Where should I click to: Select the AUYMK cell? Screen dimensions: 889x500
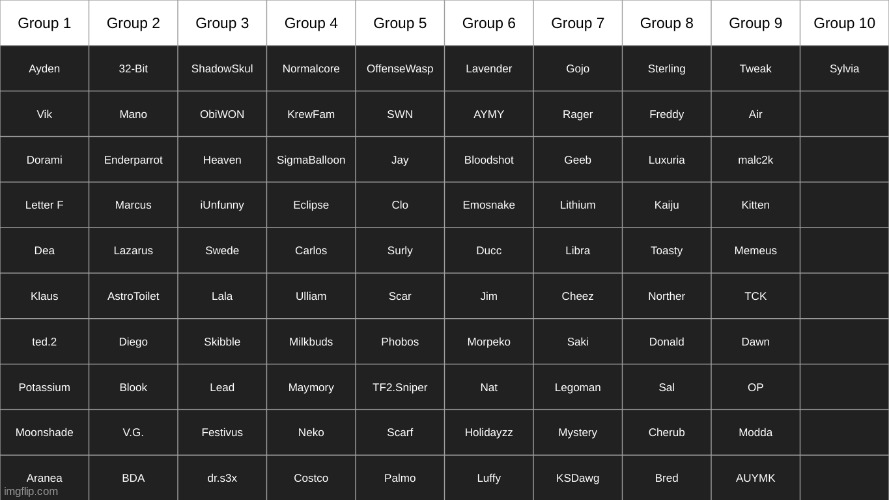pos(755,478)
